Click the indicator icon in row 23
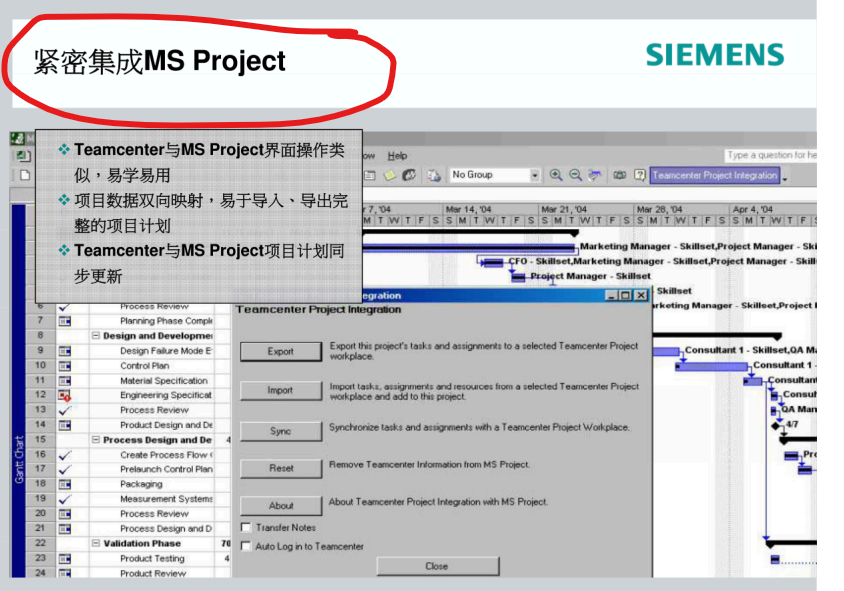This screenshot has height=591, width=844. 65,559
